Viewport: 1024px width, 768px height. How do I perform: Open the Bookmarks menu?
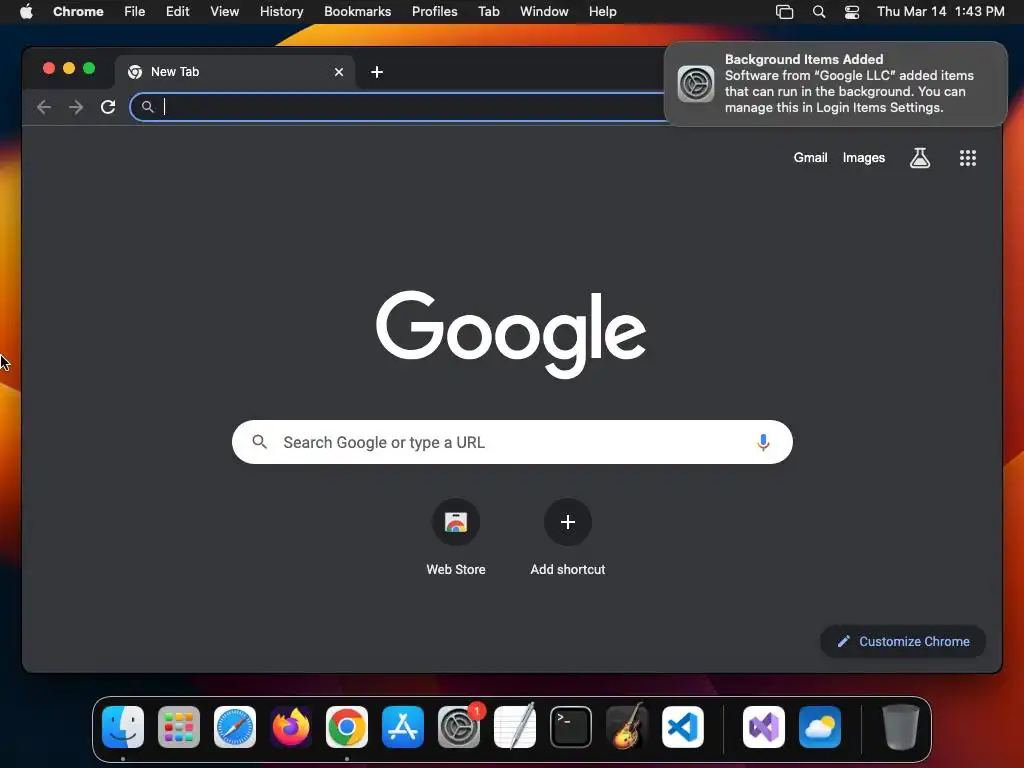357,12
